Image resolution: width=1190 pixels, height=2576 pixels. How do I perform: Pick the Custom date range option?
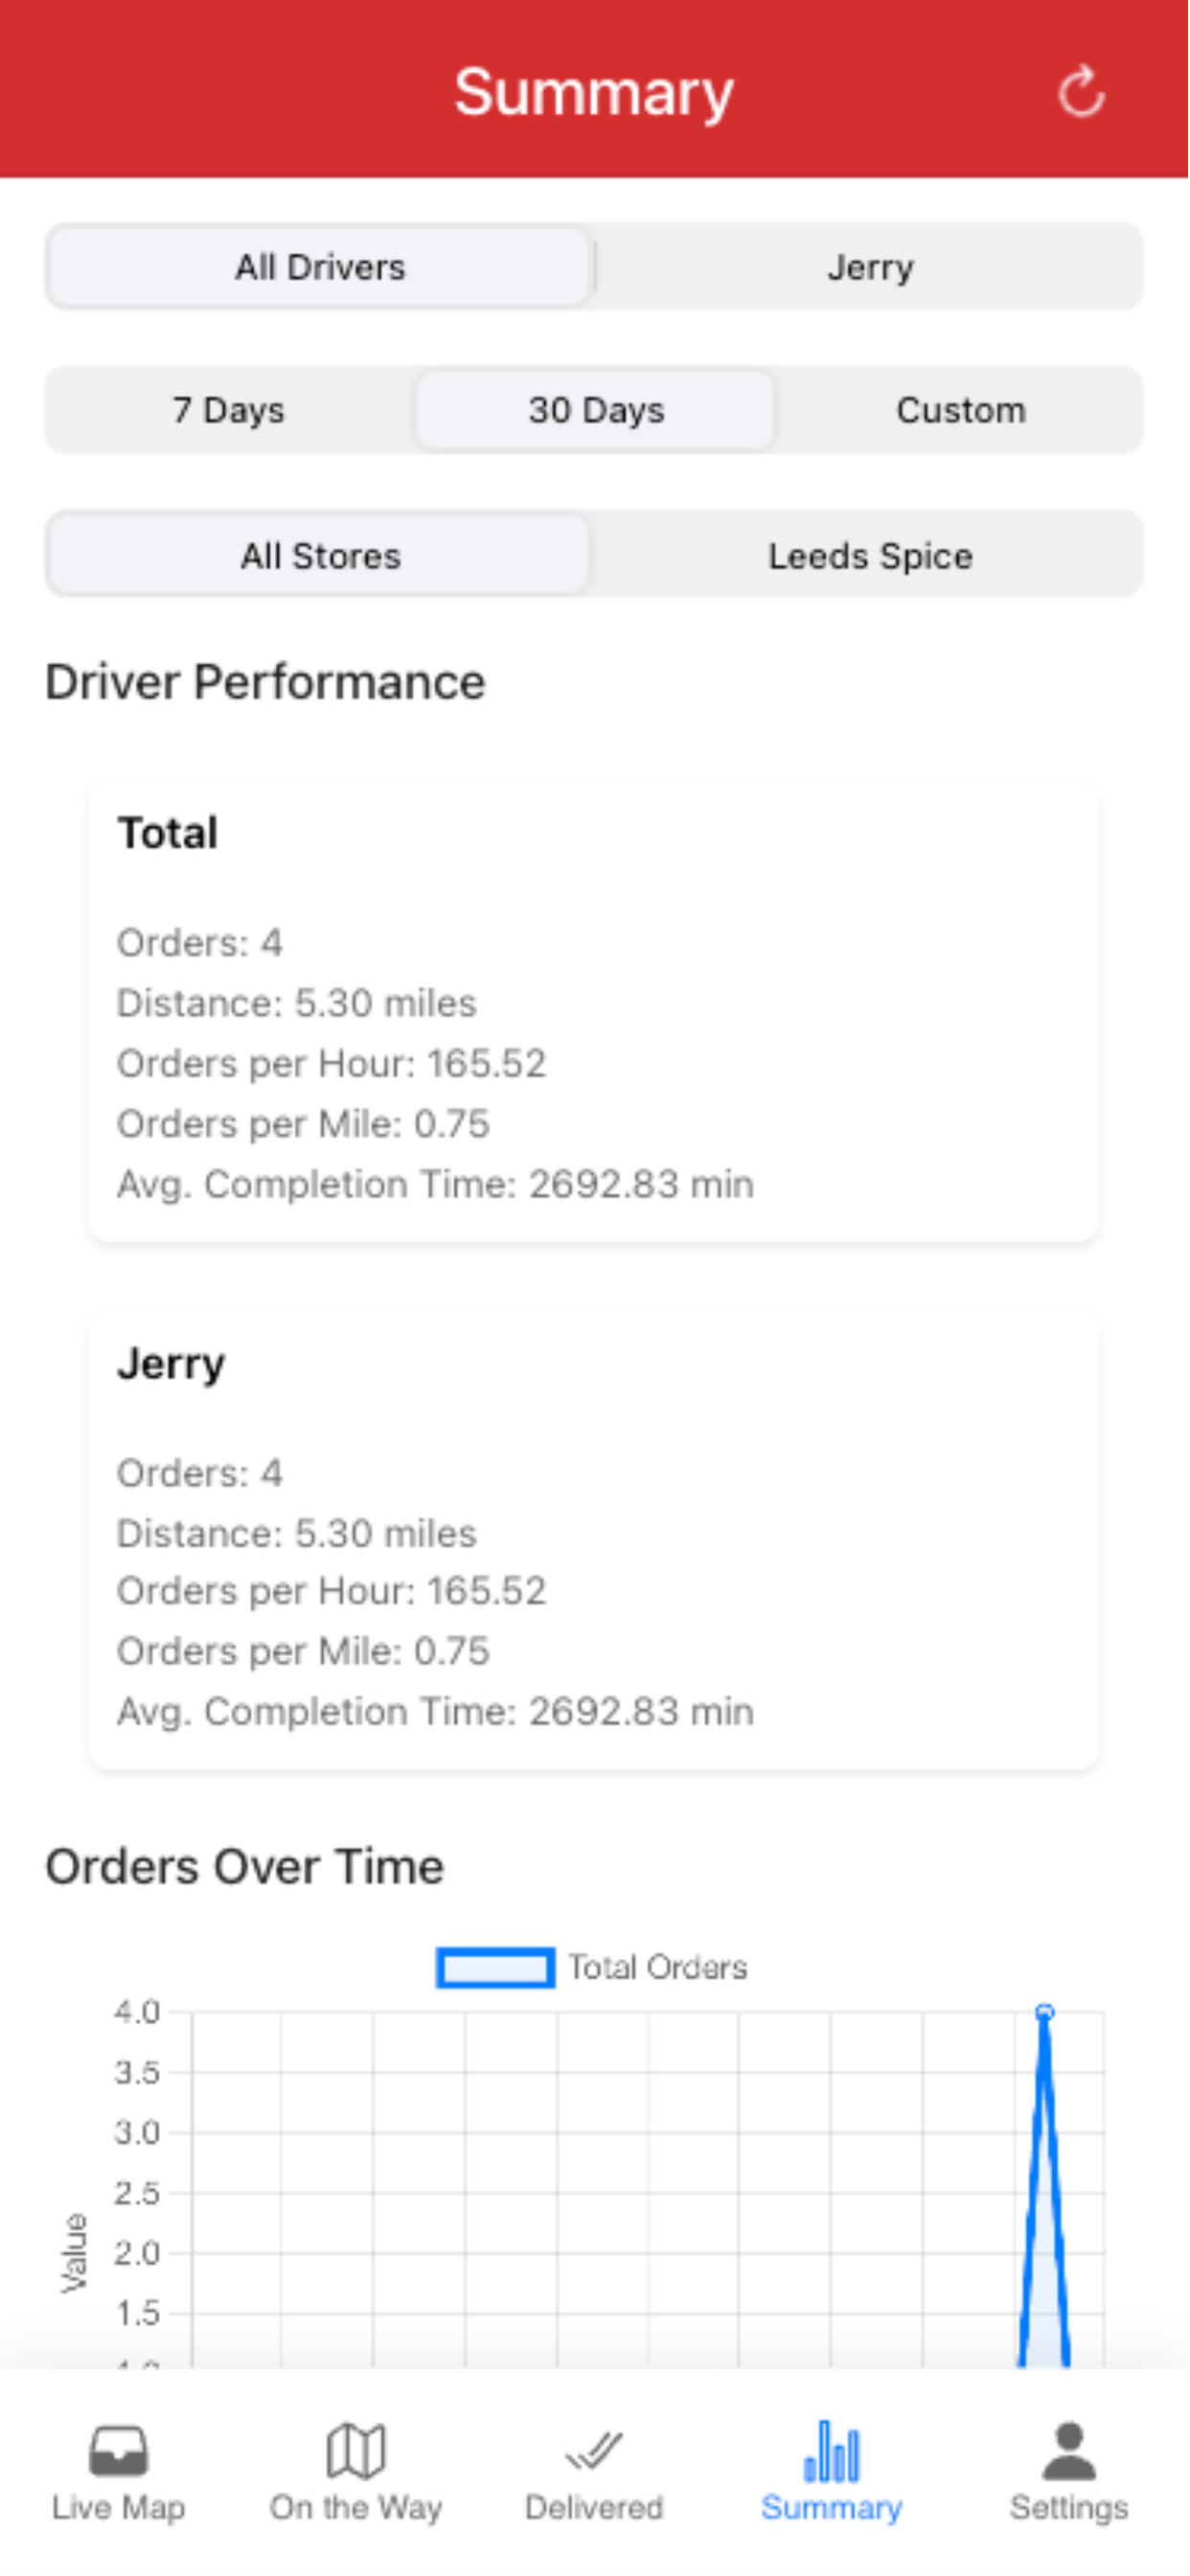[961, 410]
